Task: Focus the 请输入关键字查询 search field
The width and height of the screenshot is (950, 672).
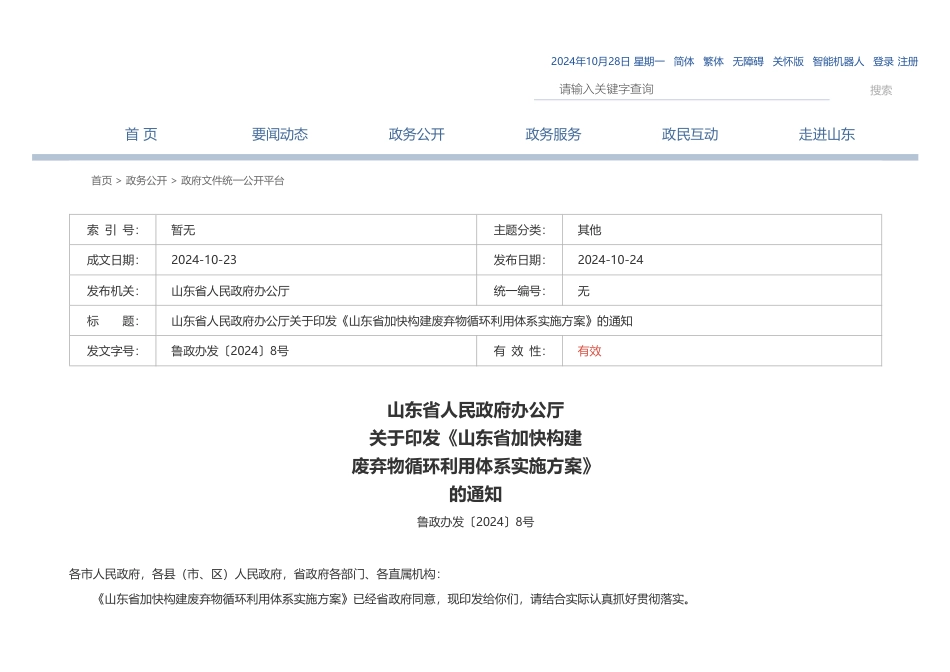Action: coord(681,89)
